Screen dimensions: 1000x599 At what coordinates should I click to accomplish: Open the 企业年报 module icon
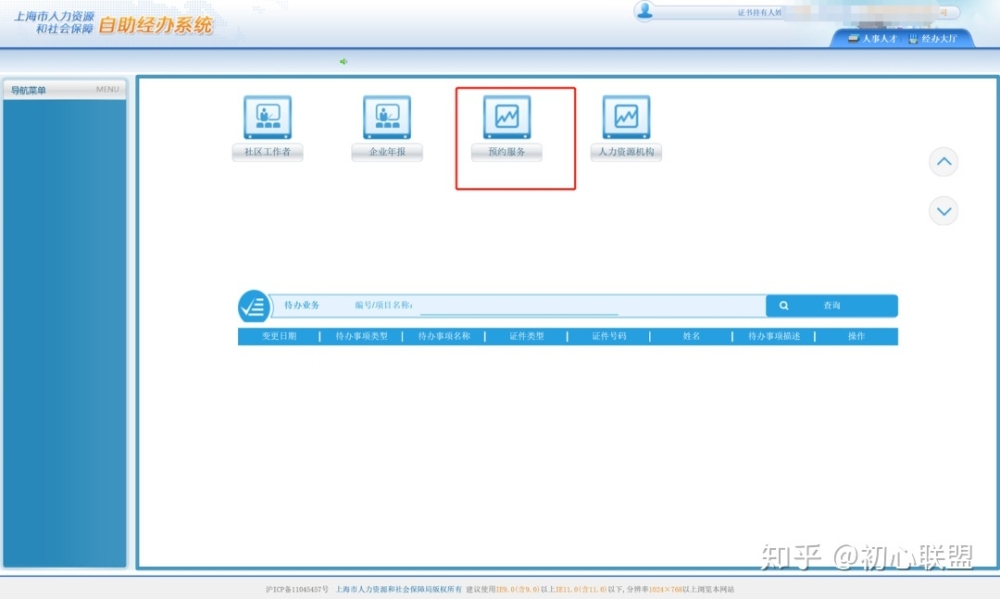point(387,117)
